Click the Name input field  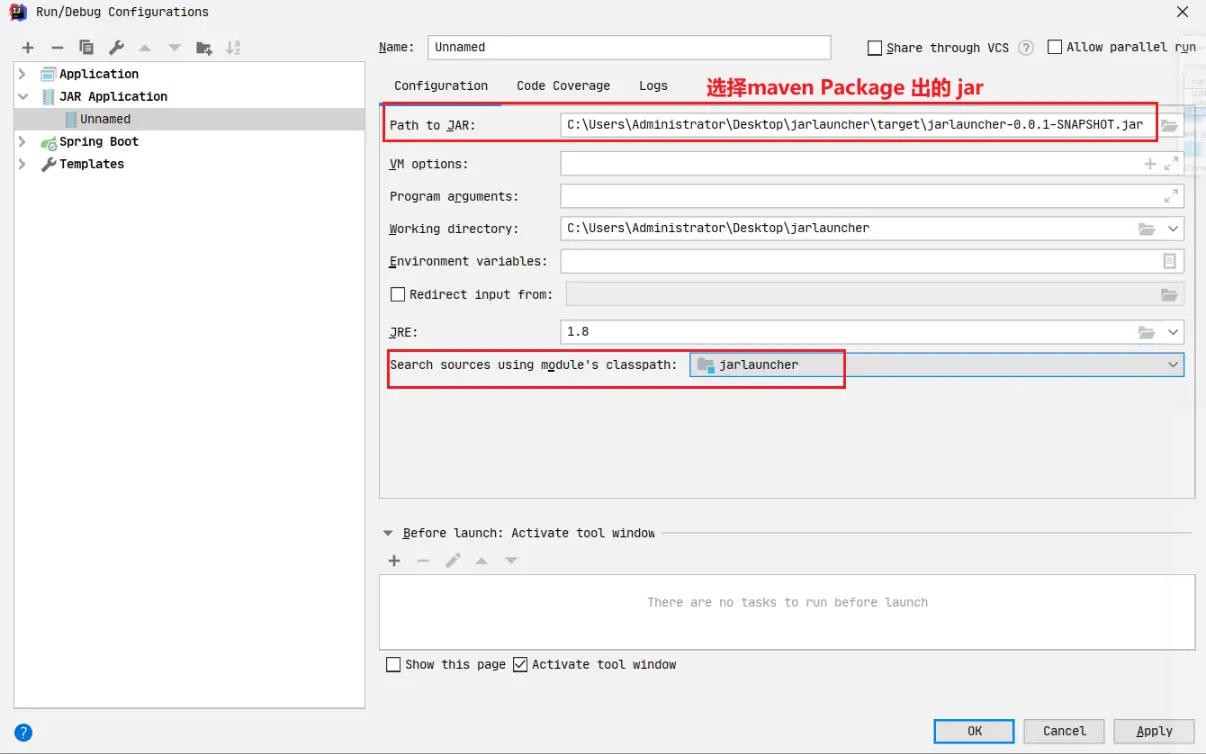point(629,47)
